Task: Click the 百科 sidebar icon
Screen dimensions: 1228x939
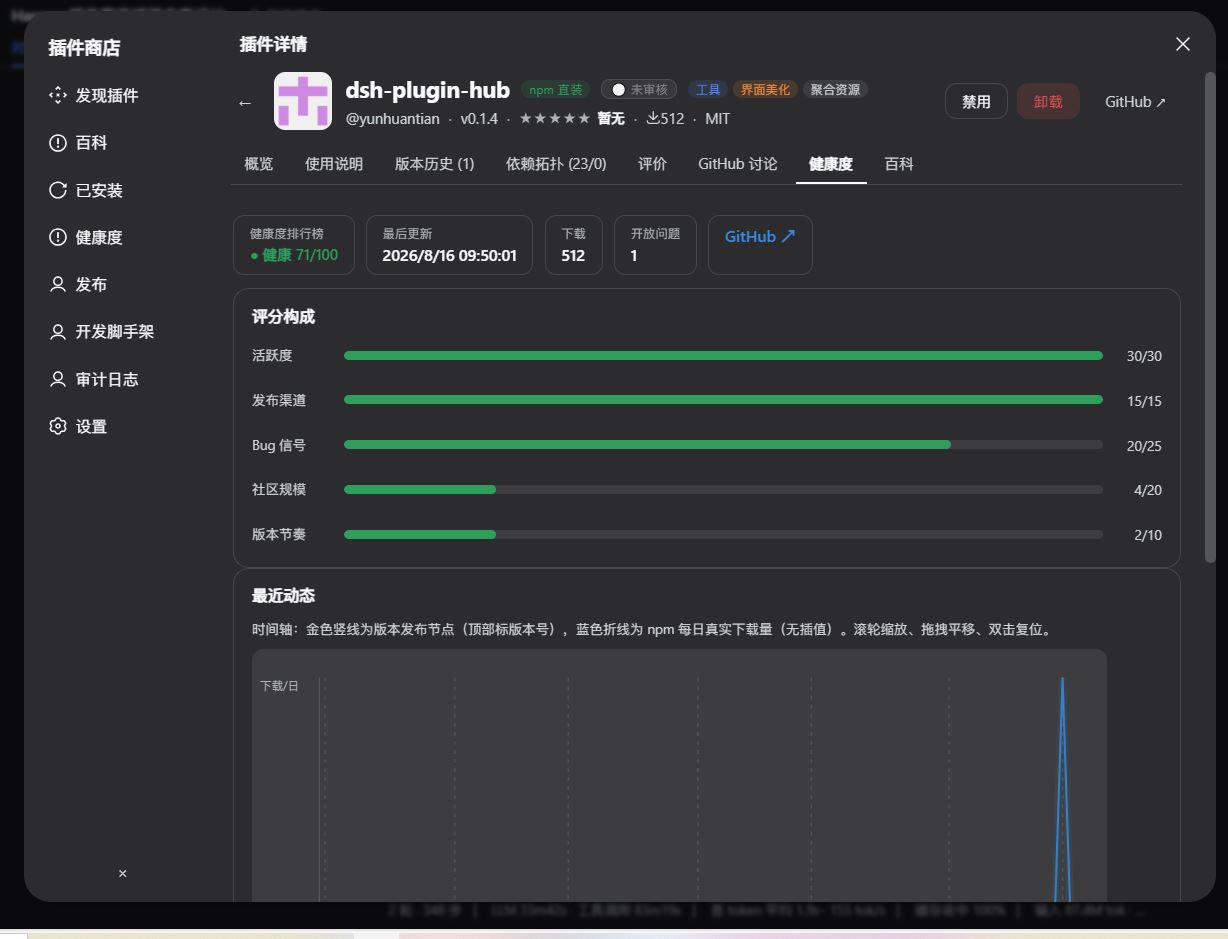Action: pyautogui.click(x=58, y=143)
